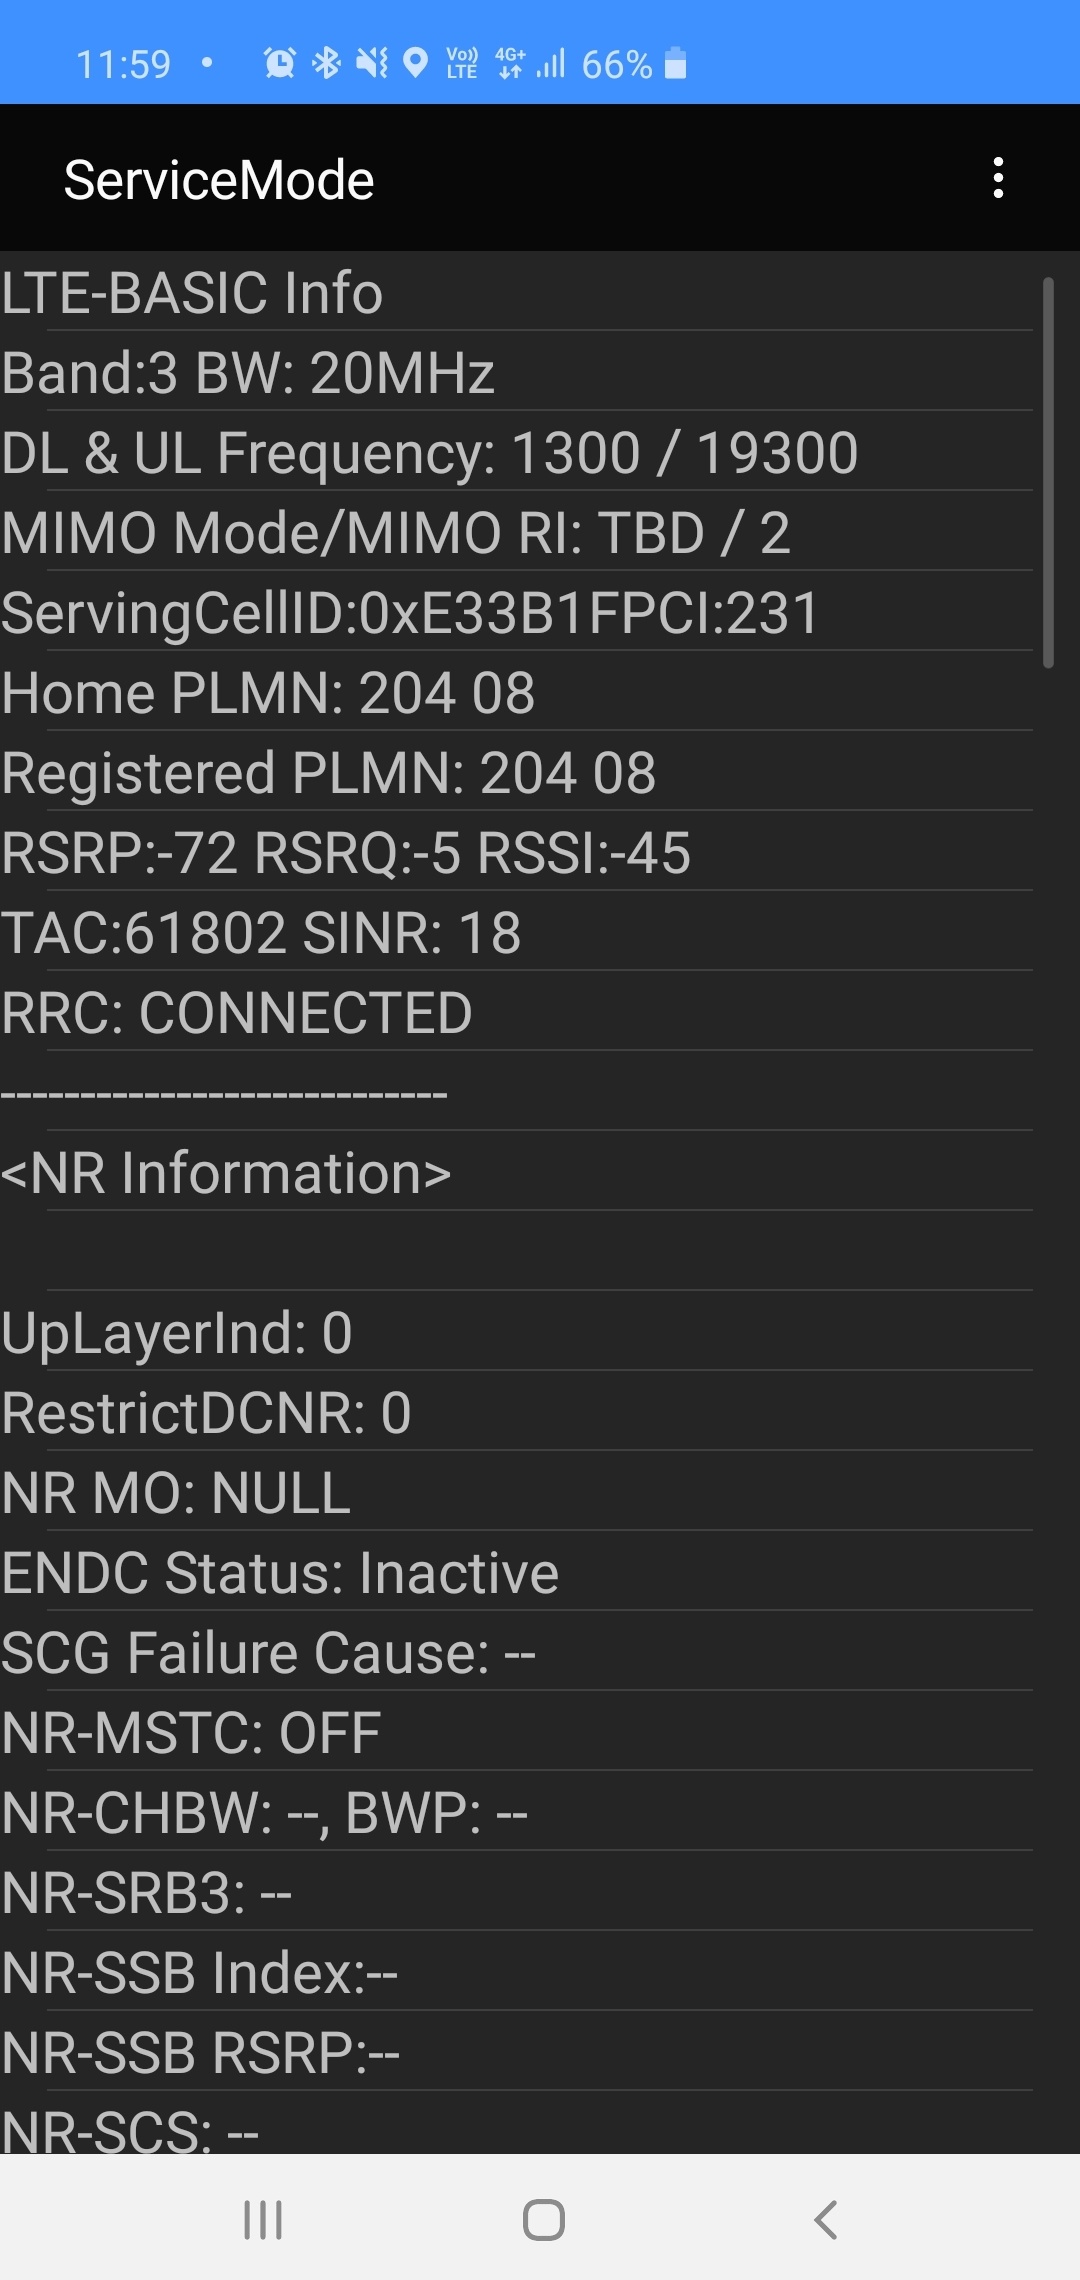
Task: Select the <NR Information> header row
Action: (x=517, y=1172)
